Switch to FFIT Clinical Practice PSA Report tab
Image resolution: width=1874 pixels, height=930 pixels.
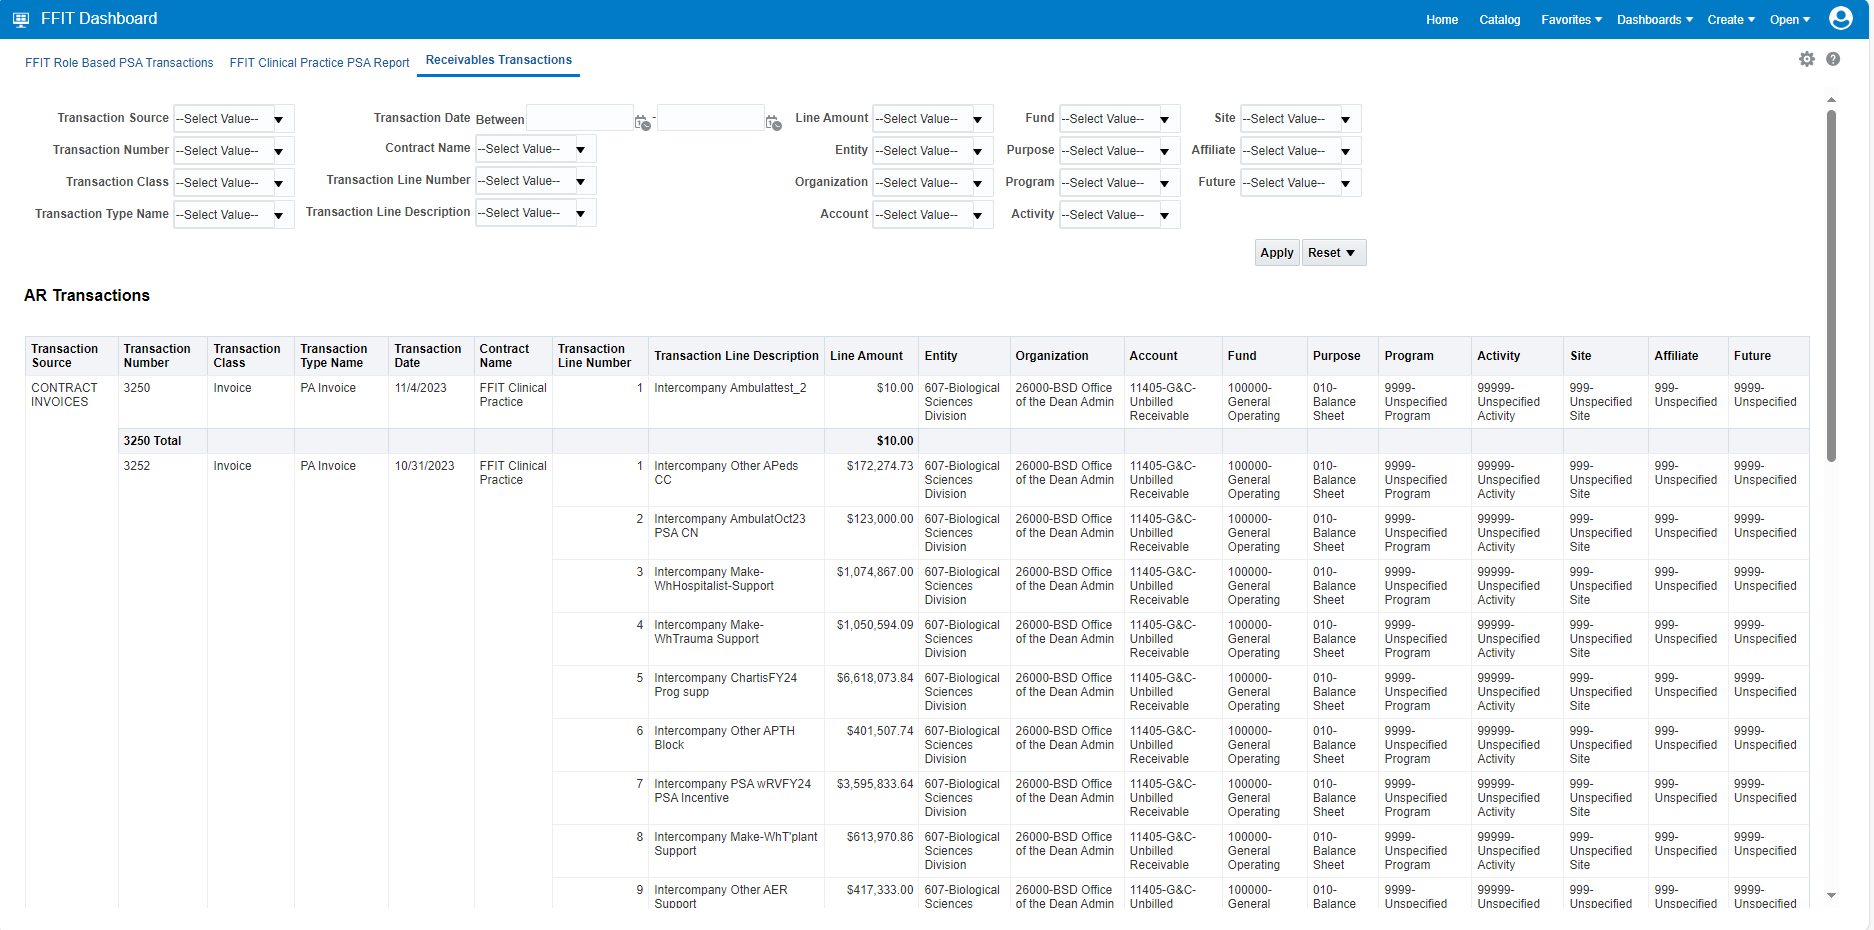point(319,63)
